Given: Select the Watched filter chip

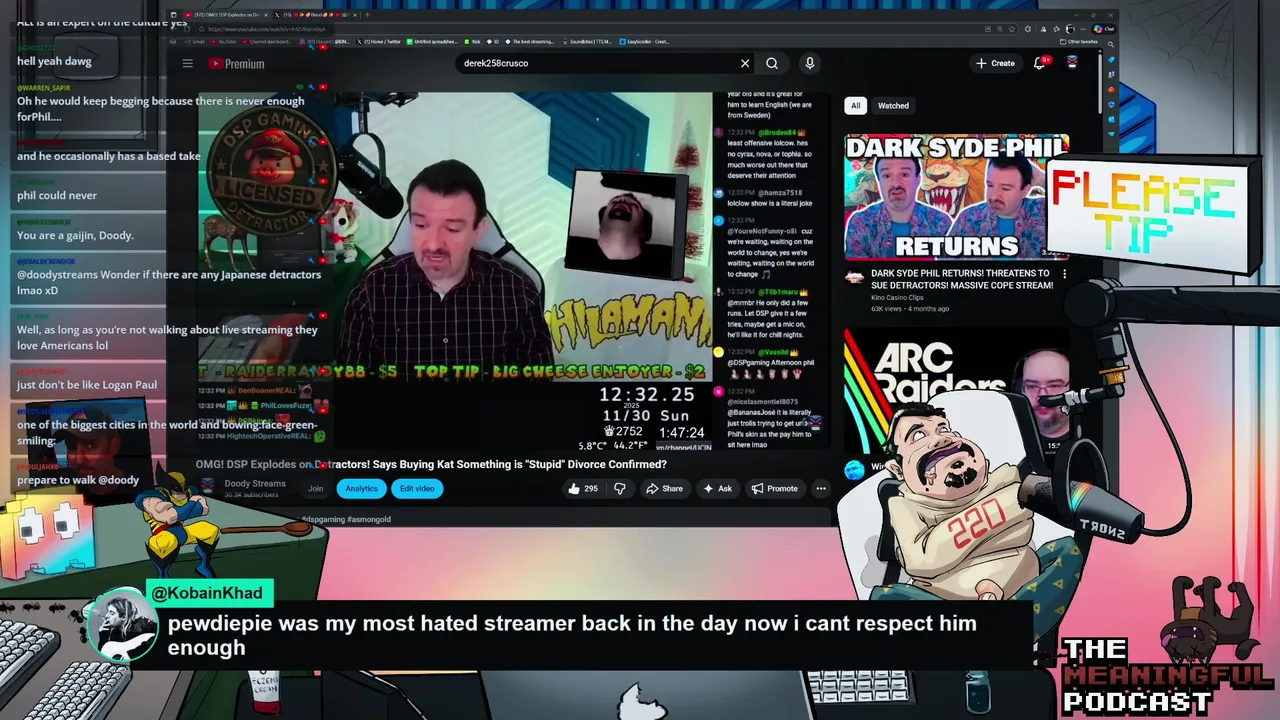Looking at the screenshot, I should [893, 105].
